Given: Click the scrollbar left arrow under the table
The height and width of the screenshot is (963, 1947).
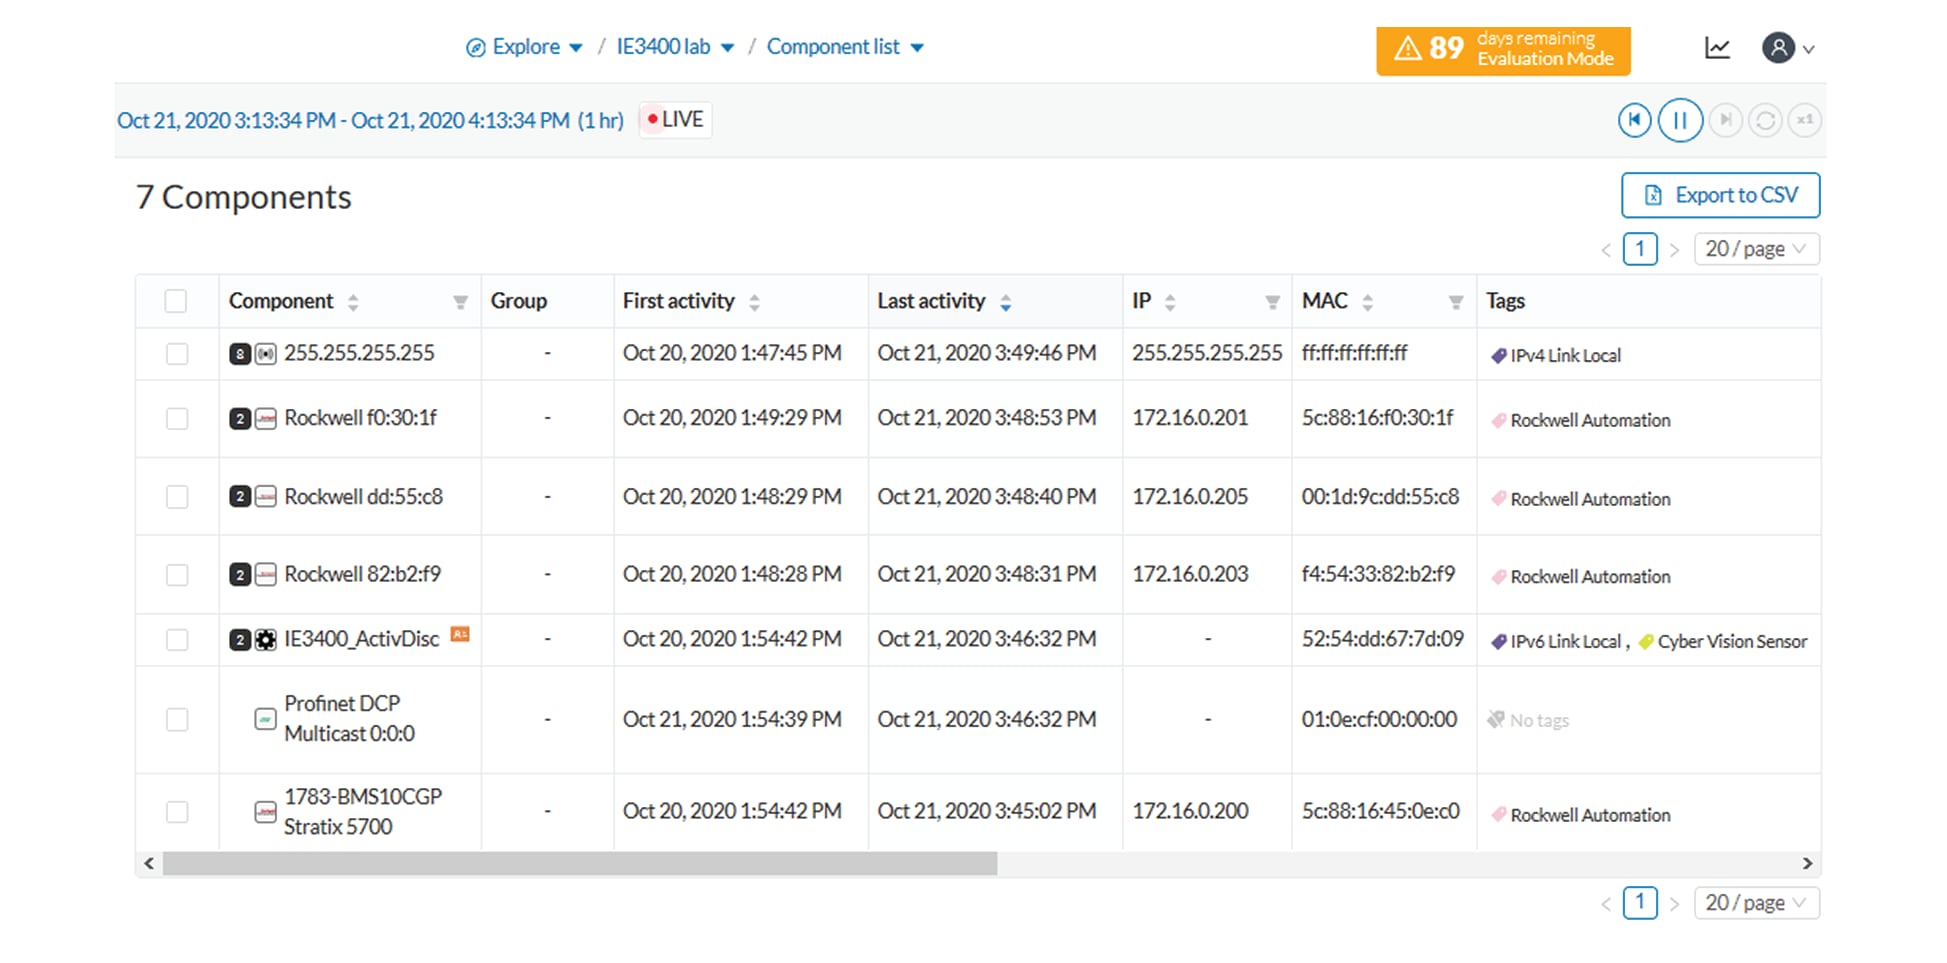Looking at the screenshot, I should pyautogui.click(x=149, y=864).
